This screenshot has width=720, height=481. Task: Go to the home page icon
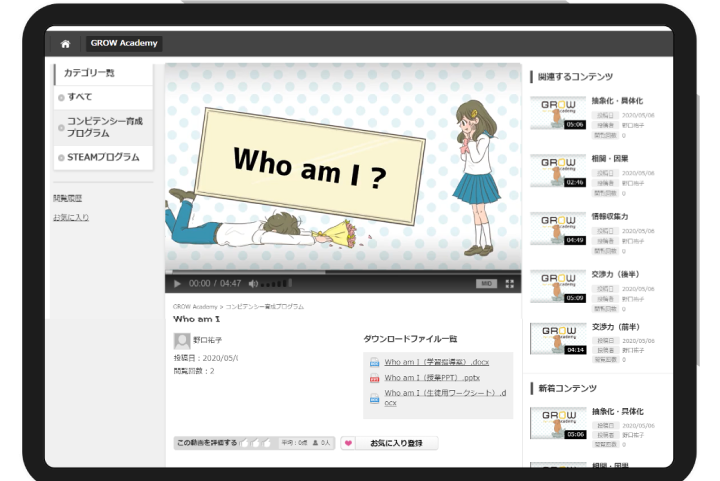(x=65, y=44)
